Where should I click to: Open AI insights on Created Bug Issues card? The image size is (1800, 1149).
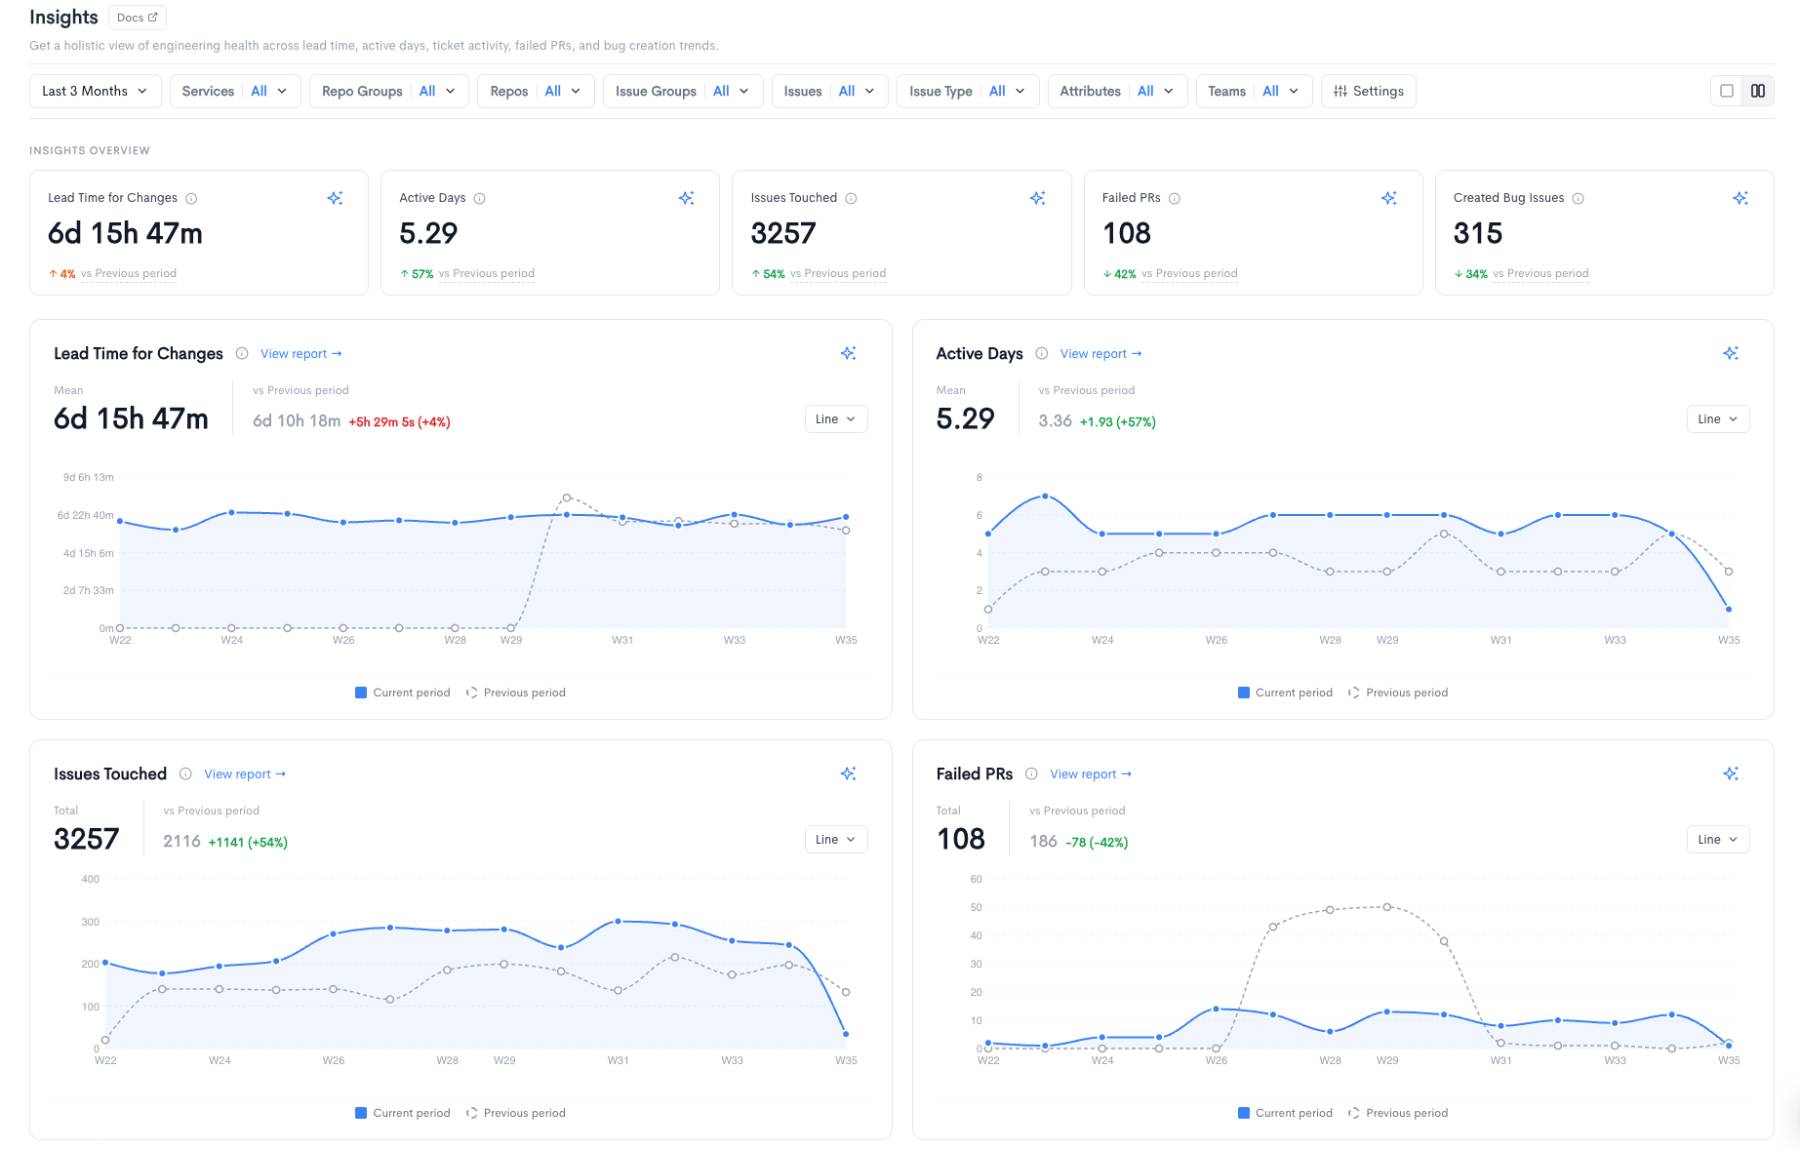tap(1740, 198)
